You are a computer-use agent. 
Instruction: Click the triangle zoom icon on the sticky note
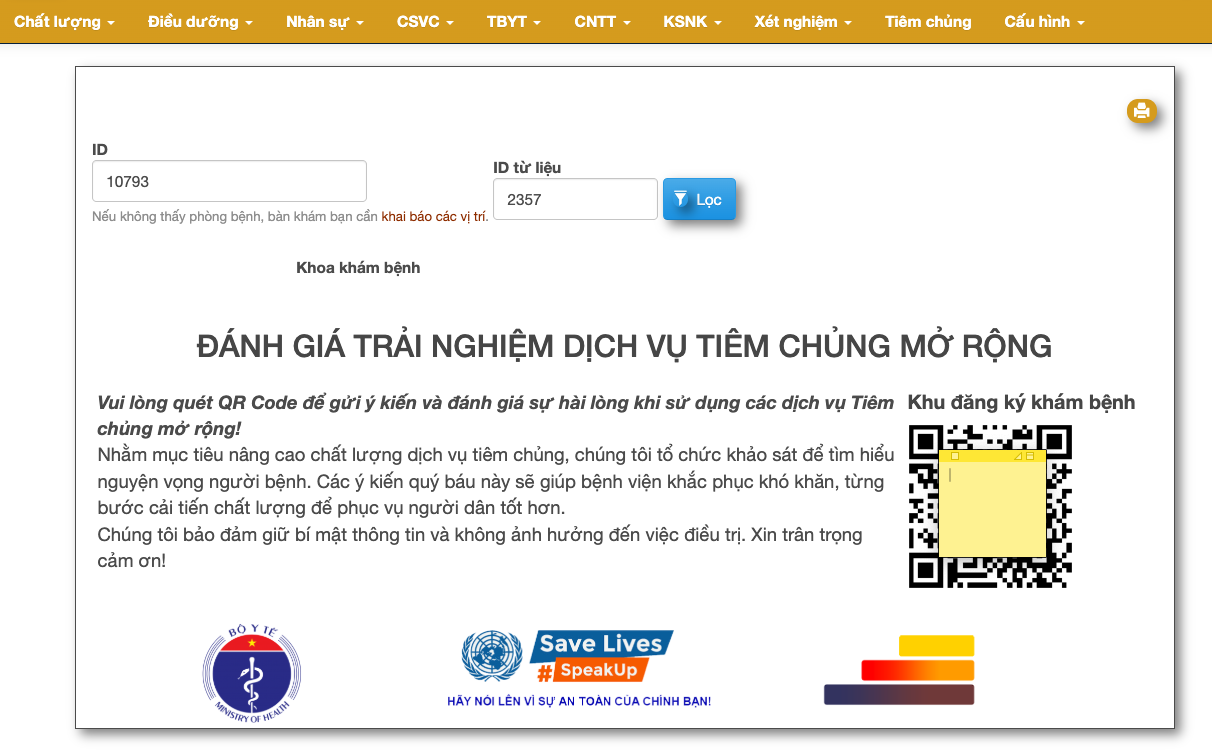1018,456
